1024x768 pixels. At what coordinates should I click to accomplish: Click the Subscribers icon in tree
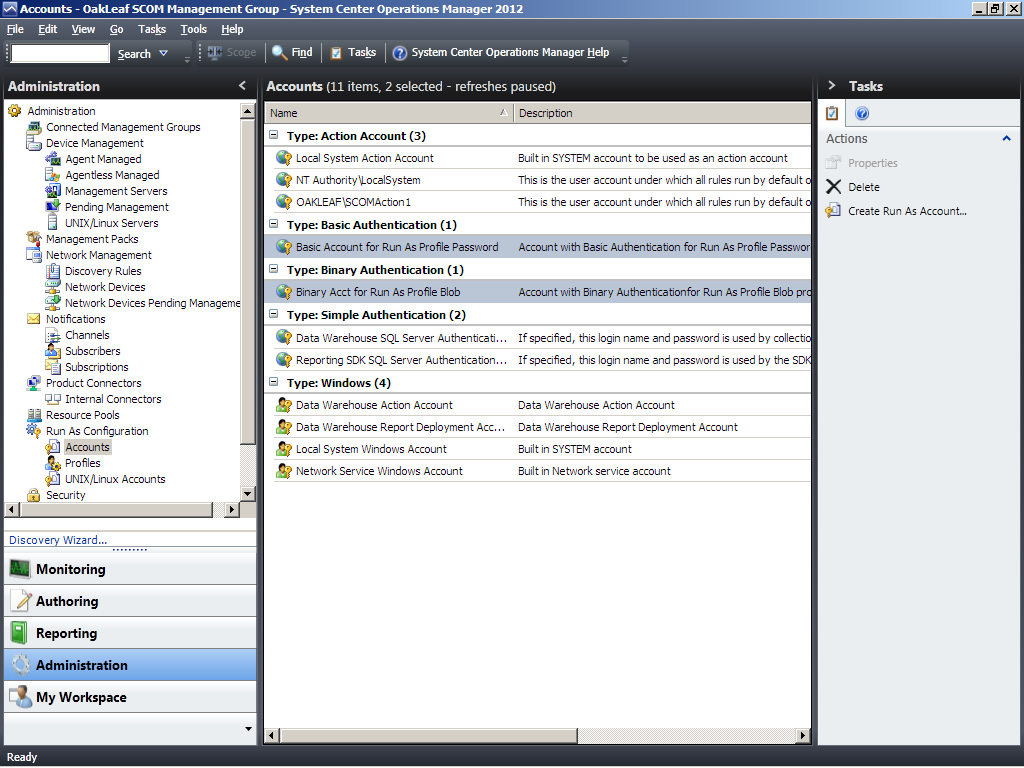tap(53, 351)
